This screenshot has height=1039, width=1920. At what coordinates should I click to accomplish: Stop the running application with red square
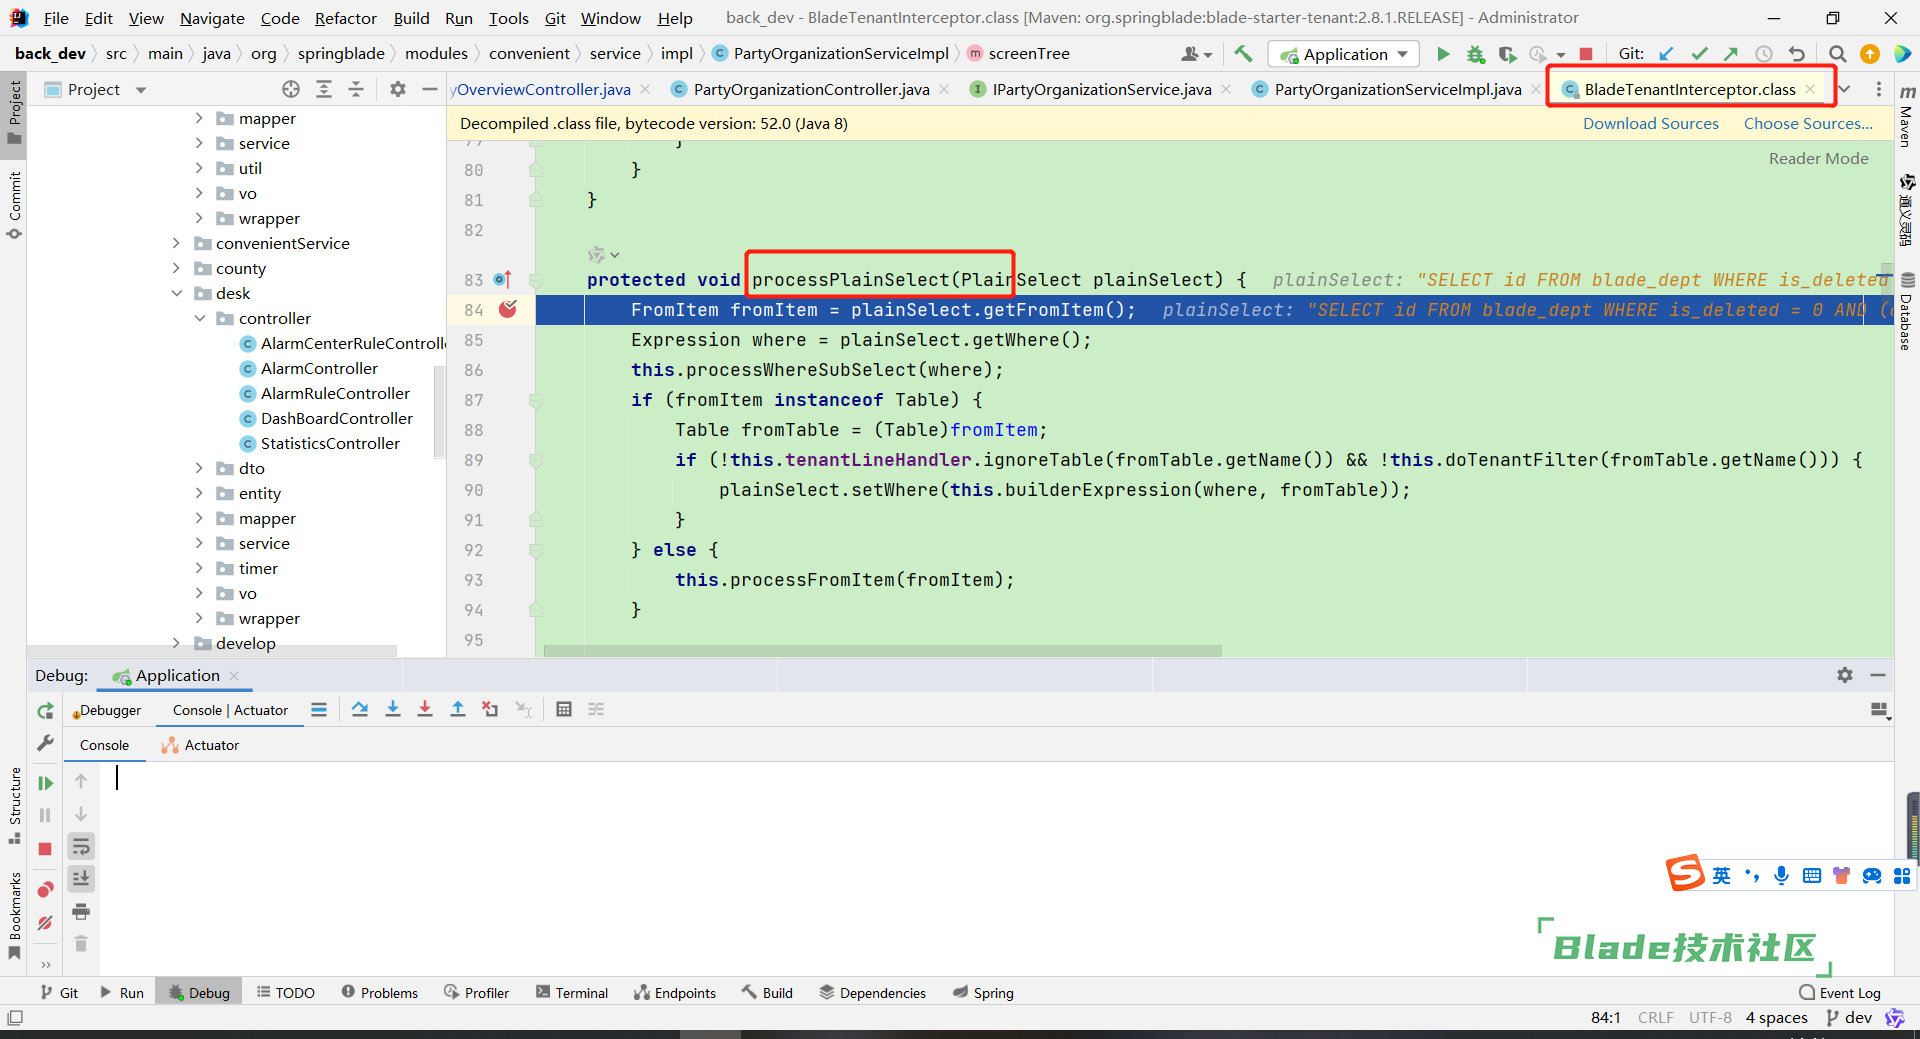pyautogui.click(x=1586, y=54)
